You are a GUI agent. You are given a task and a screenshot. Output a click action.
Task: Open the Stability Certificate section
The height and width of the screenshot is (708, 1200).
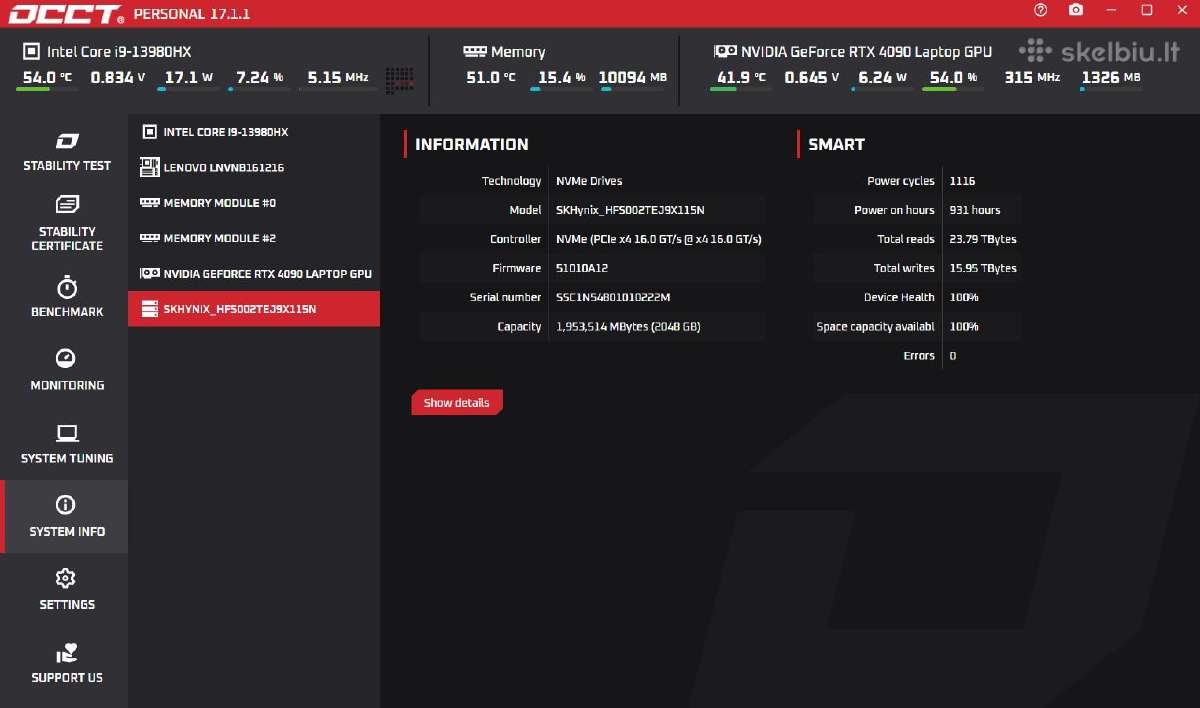coord(67,224)
